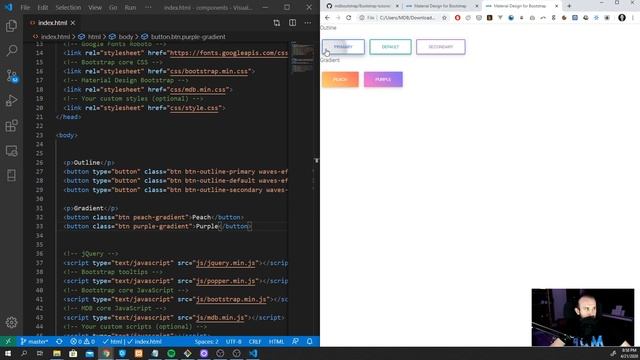Open the Remote Explorer icon in activity bar
The image size is (640, 360).
pyautogui.click(x=11, y=151)
